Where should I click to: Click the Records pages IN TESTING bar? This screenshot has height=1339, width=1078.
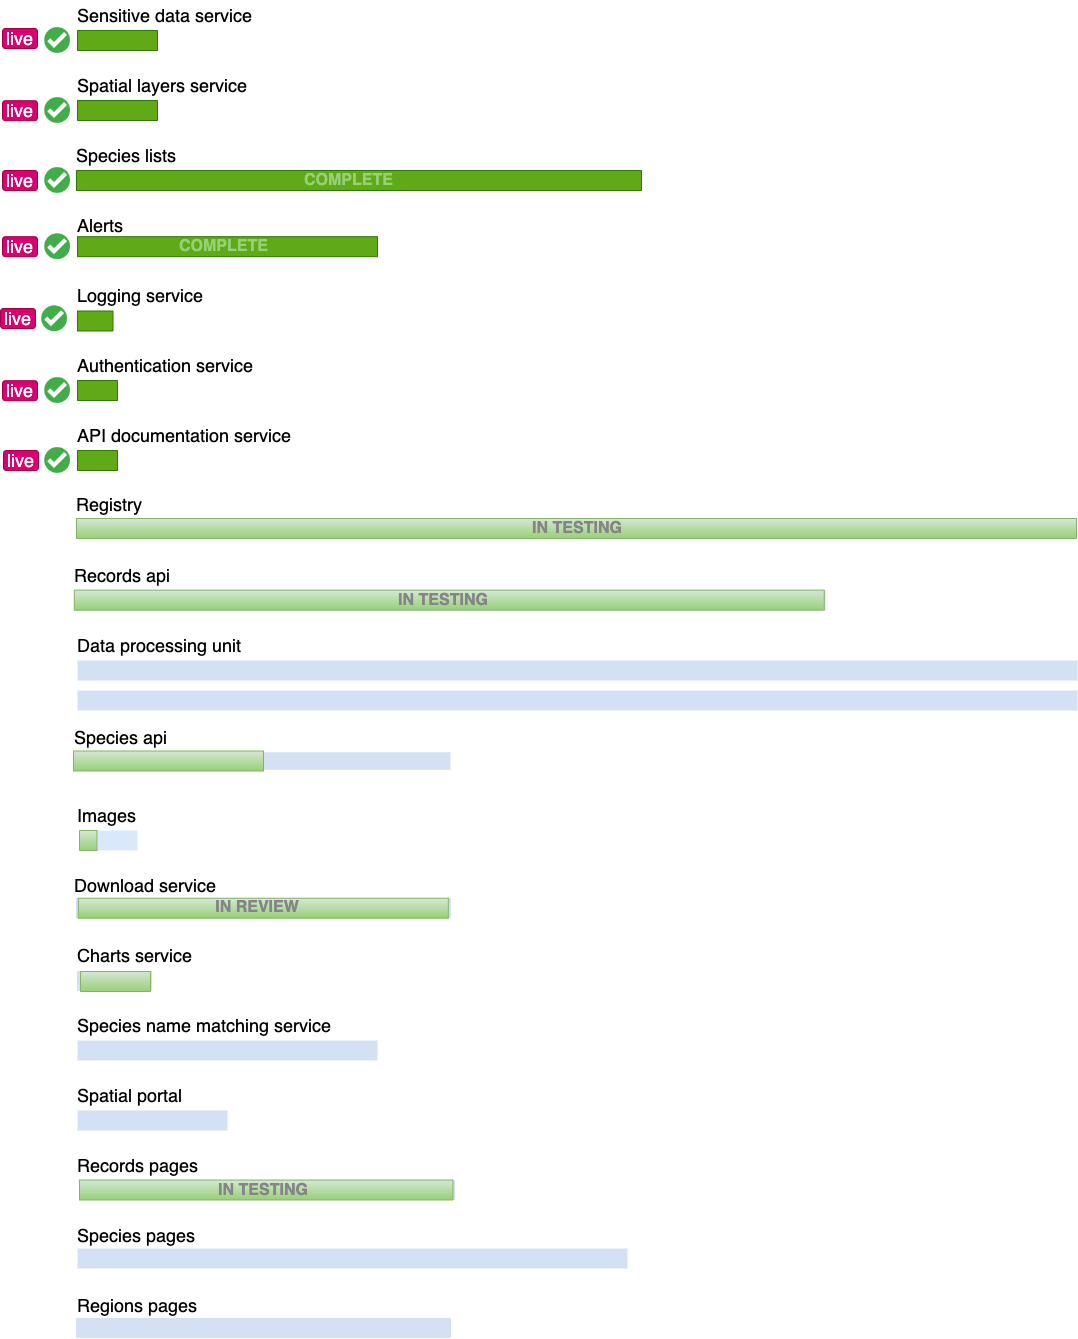(x=266, y=1190)
